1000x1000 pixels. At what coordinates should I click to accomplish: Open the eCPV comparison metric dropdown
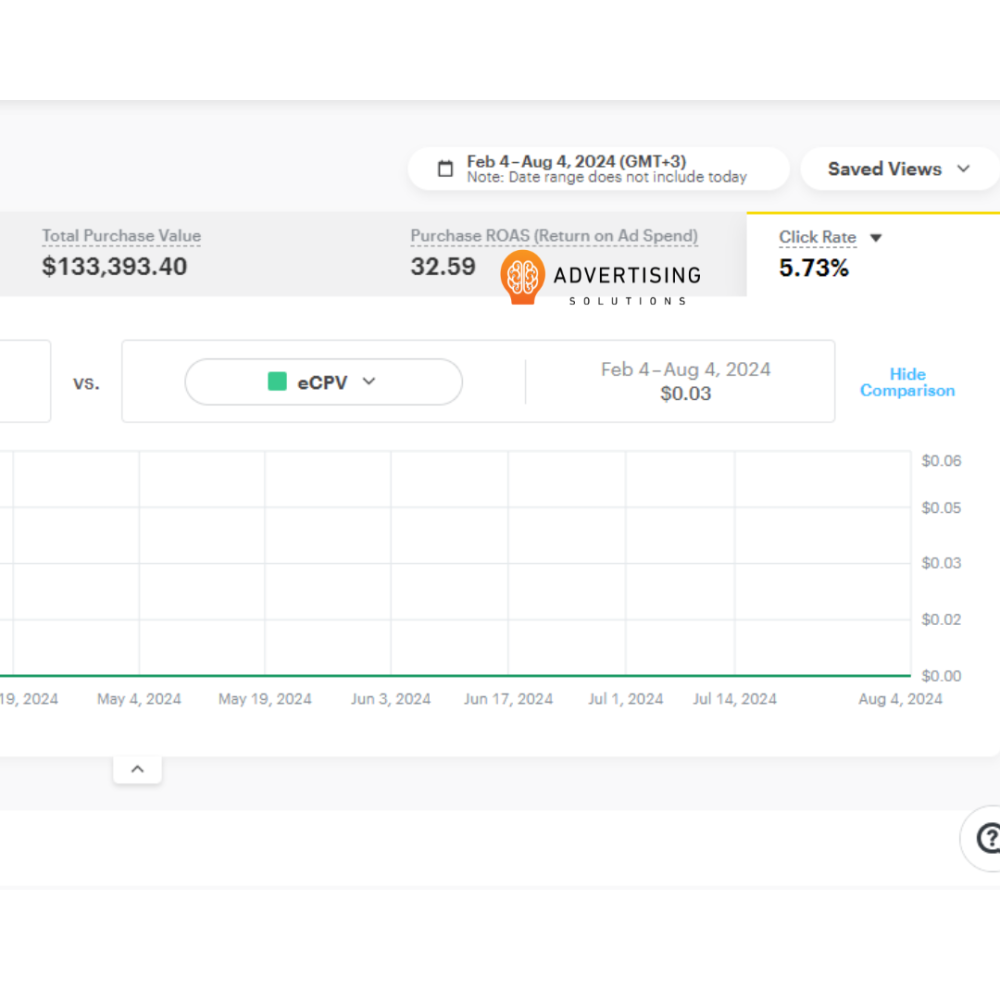pyautogui.click(x=323, y=382)
